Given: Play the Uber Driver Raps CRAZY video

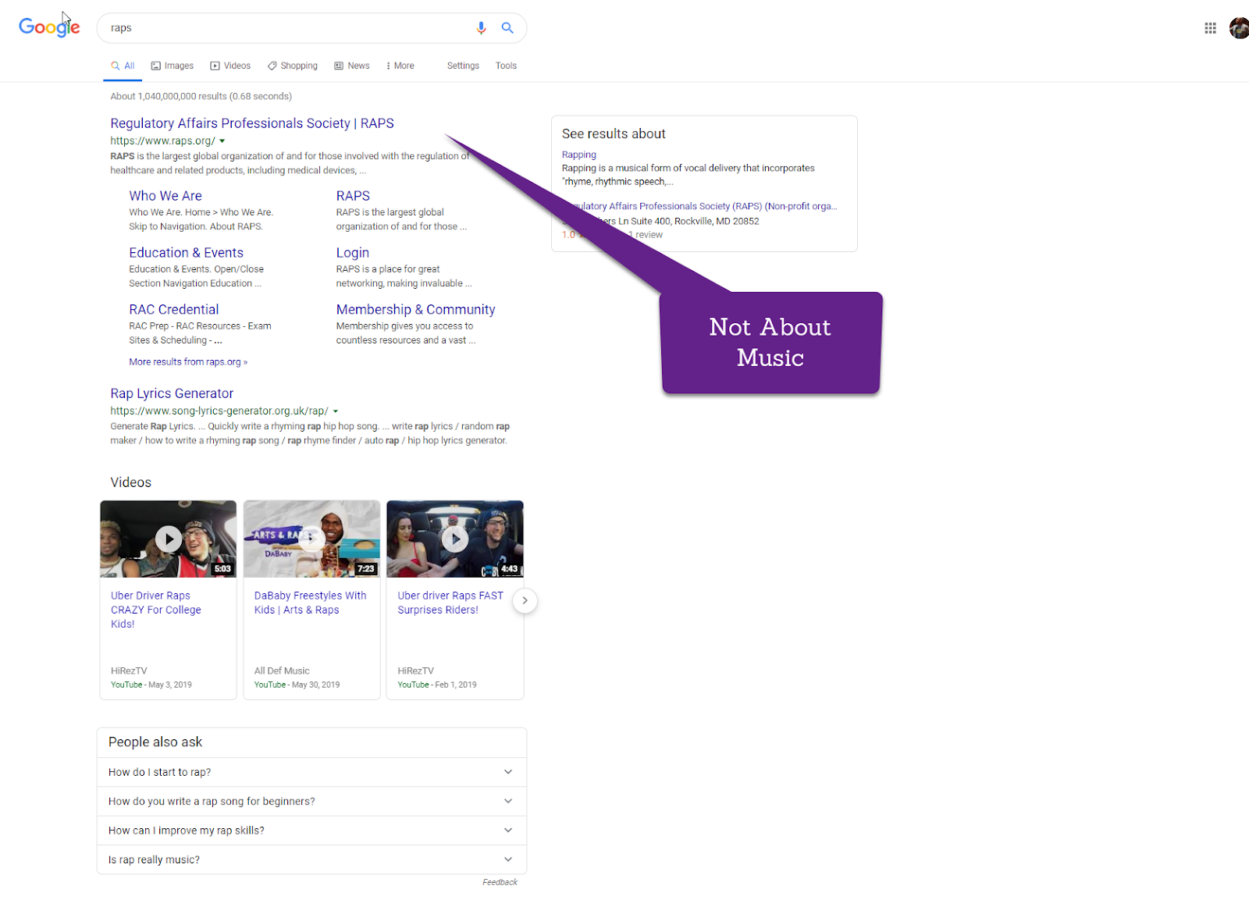Looking at the screenshot, I should [x=168, y=539].
